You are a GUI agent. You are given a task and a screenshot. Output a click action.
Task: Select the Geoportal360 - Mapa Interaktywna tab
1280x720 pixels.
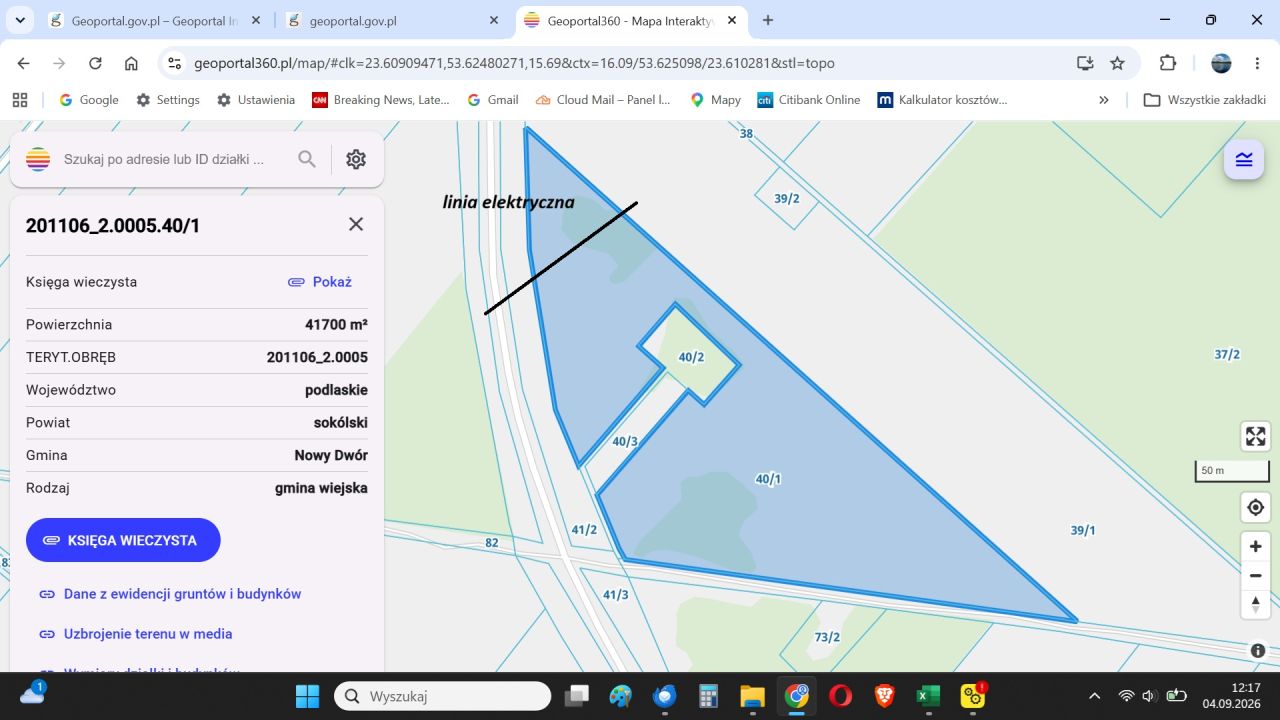(x=631, y=20)
